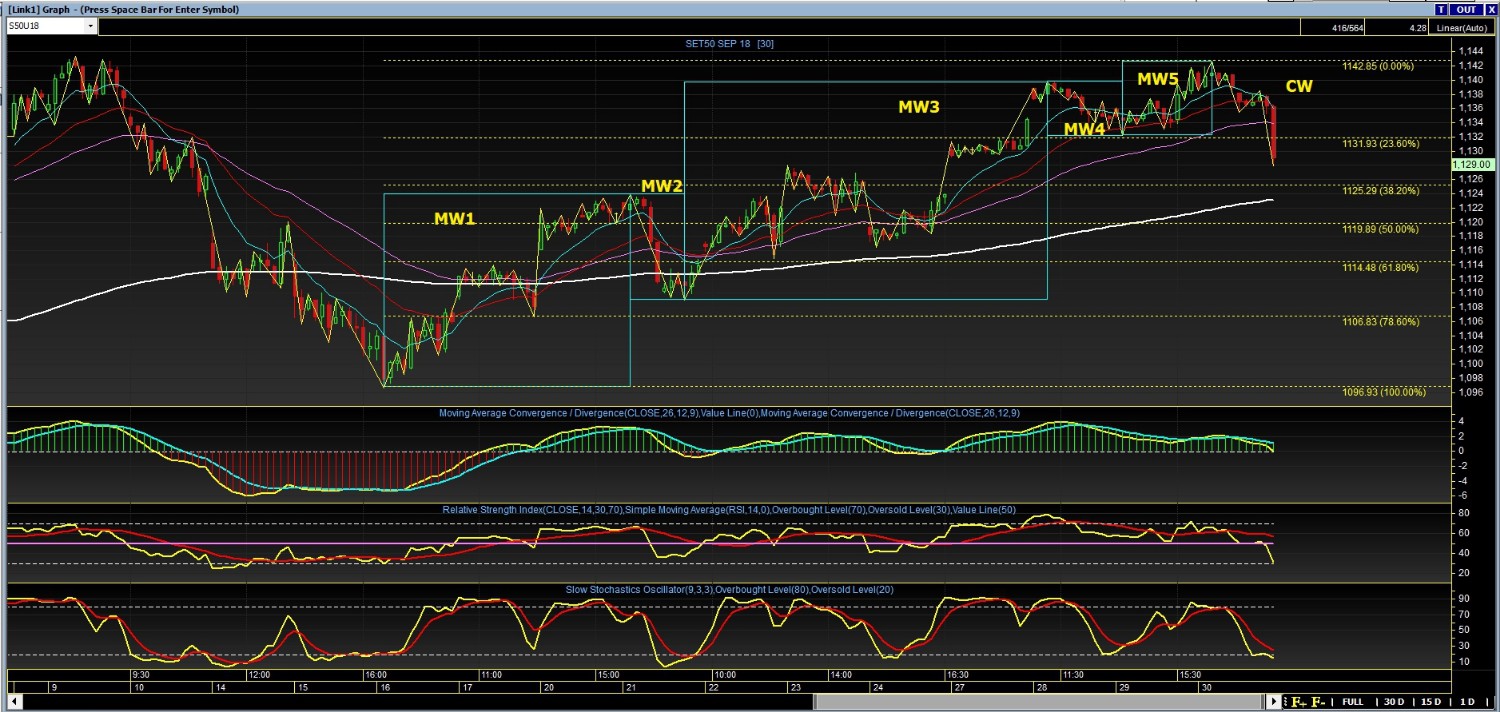Select the 30 D time range button
The image size is (1500, 712).
point(1393,702)
